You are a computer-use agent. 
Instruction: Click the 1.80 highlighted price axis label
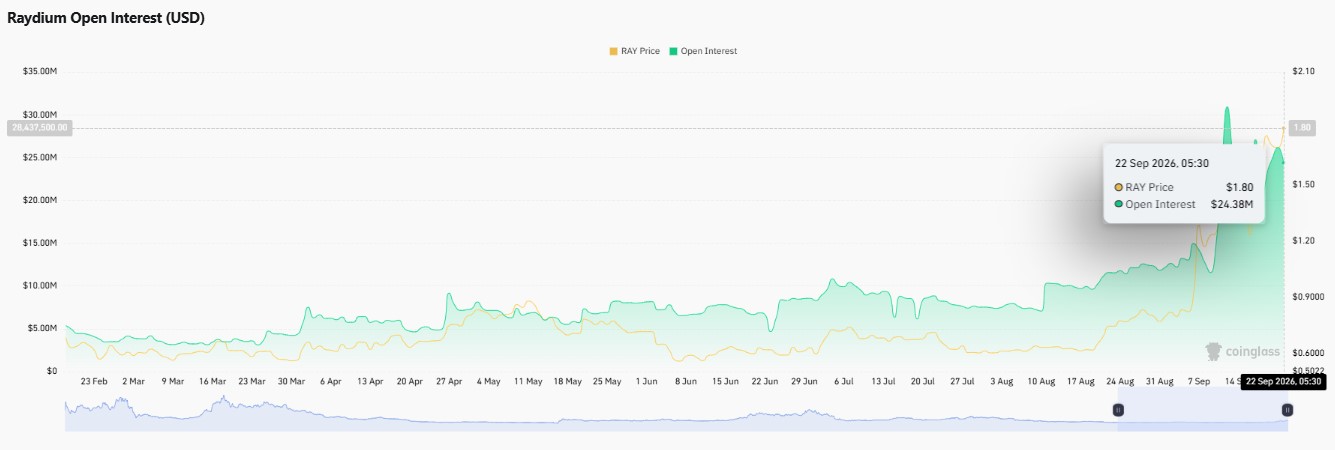pyautogui.click(x=1302, y=128)
